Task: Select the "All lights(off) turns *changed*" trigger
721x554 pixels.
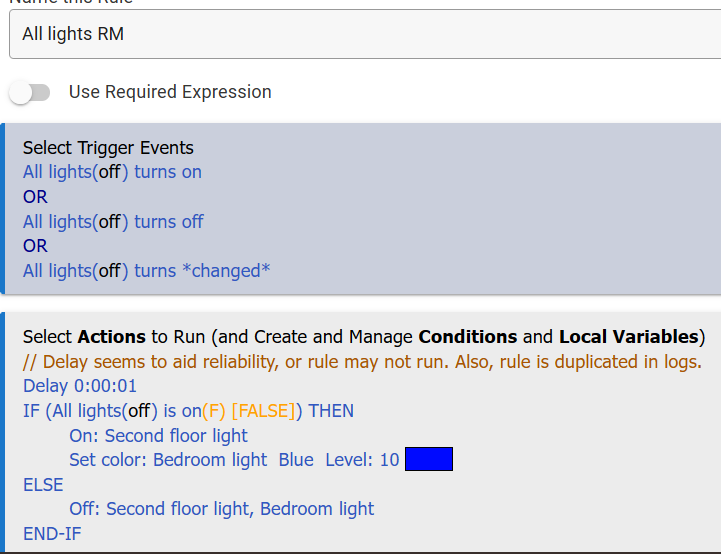Action: coord(146,271)
